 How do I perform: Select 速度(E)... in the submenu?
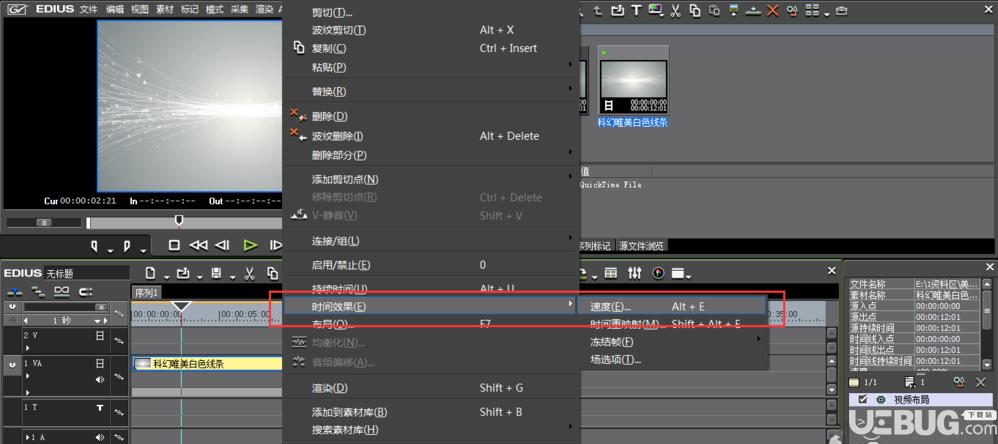(671, 307)
